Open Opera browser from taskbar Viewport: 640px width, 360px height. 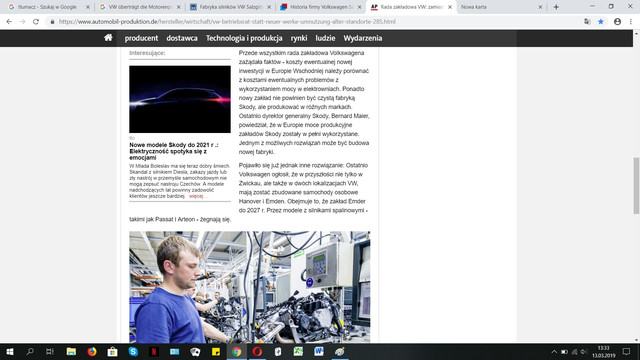pyautogui.click(x=257, y=351)
